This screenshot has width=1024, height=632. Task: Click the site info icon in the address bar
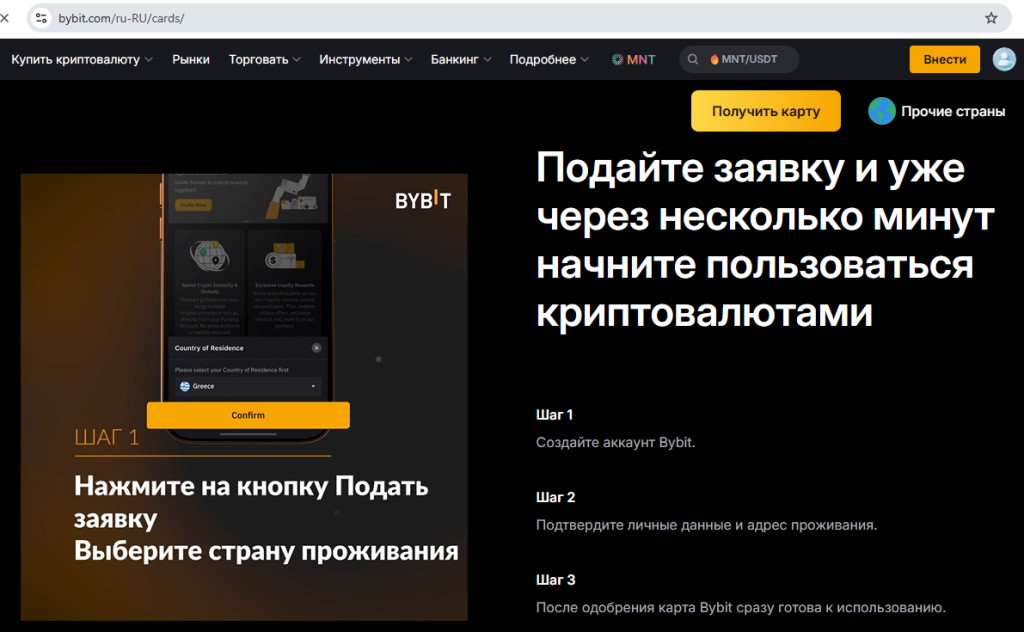(x=40, y=17)
